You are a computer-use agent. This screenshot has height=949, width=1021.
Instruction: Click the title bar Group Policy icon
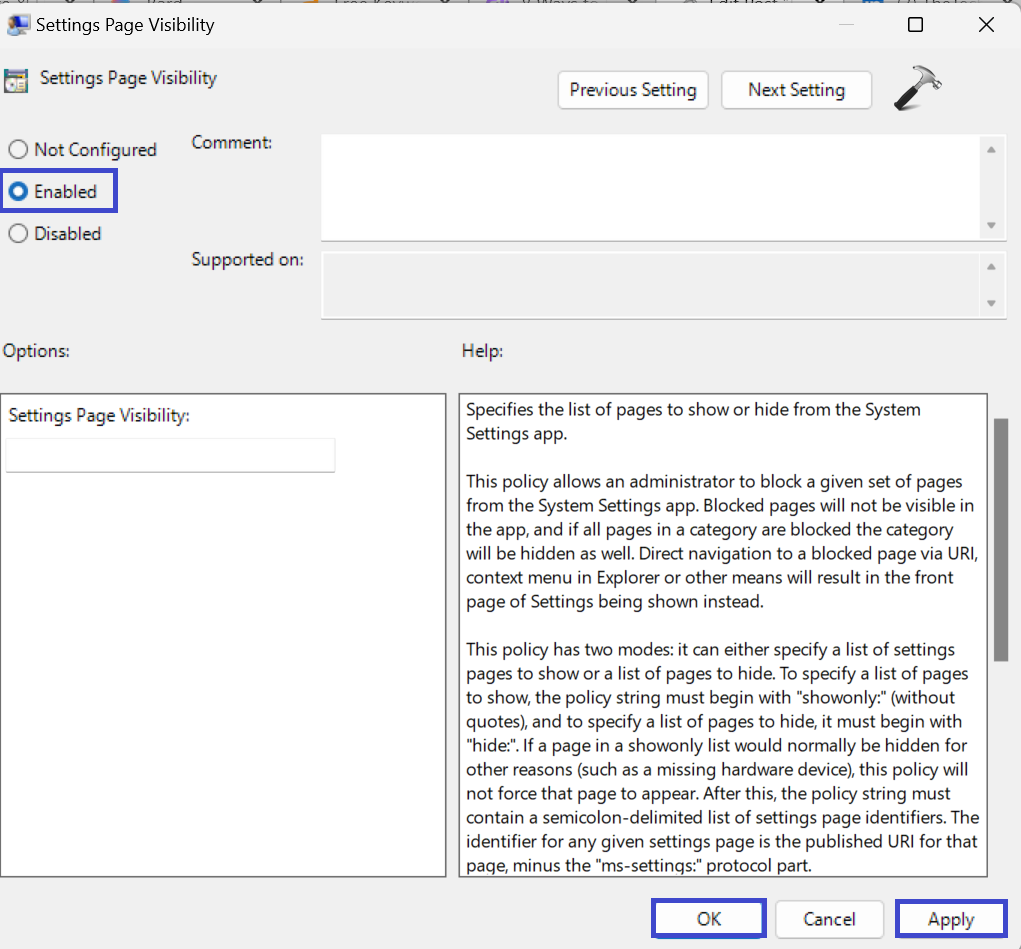coord(17,25)
